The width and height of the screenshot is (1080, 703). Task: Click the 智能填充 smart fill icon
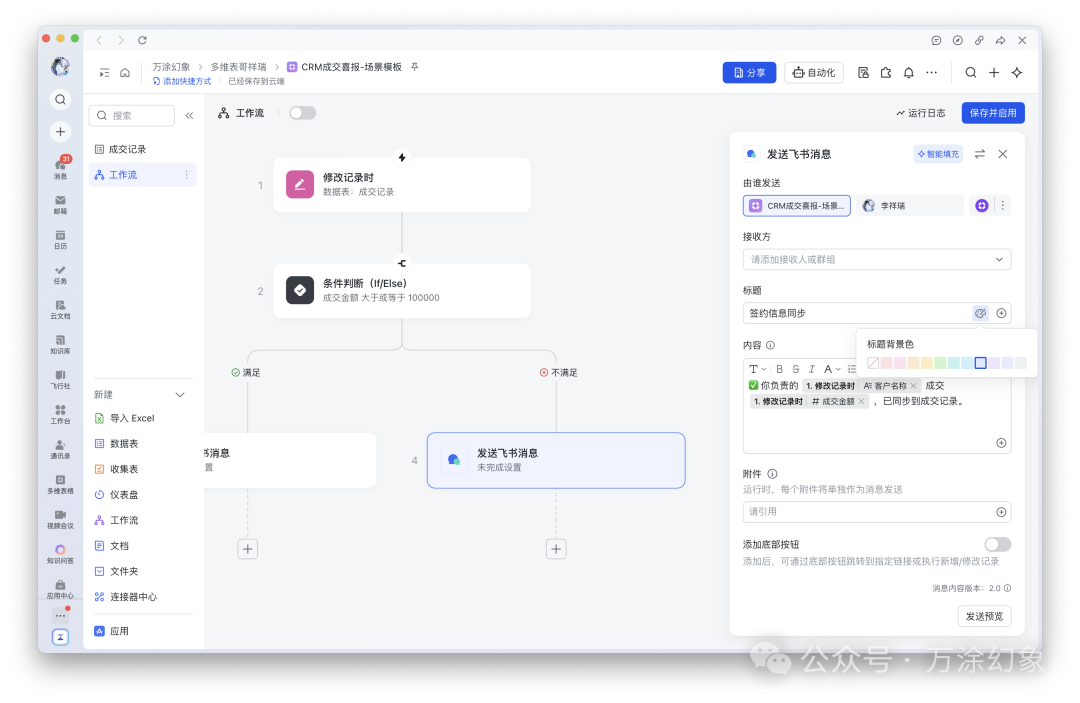pos(938,153)
